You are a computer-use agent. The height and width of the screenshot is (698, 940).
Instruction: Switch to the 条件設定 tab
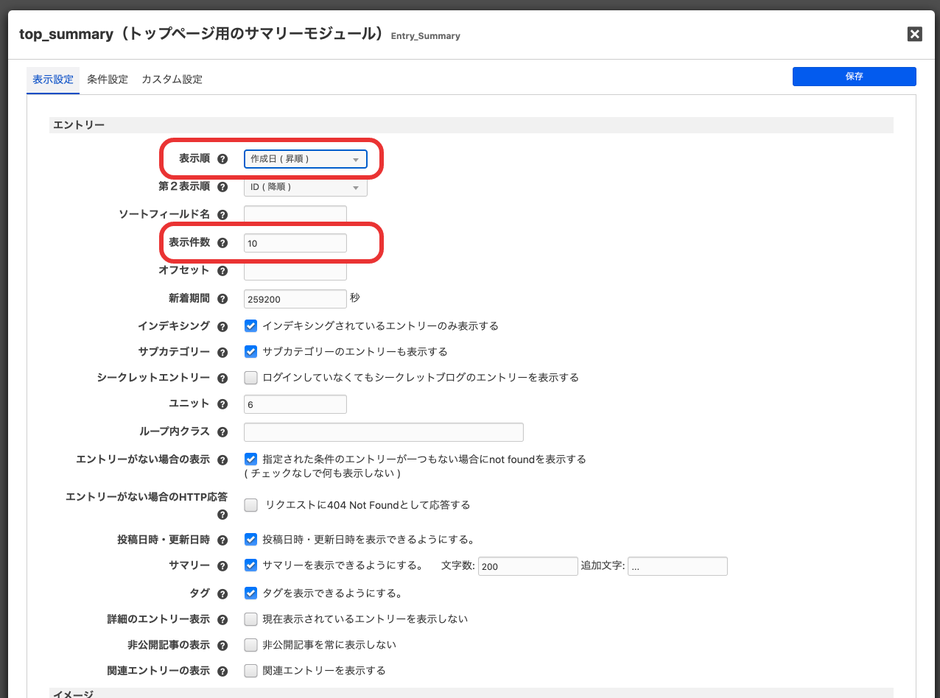pyautogui.click(x=109, y=79)
